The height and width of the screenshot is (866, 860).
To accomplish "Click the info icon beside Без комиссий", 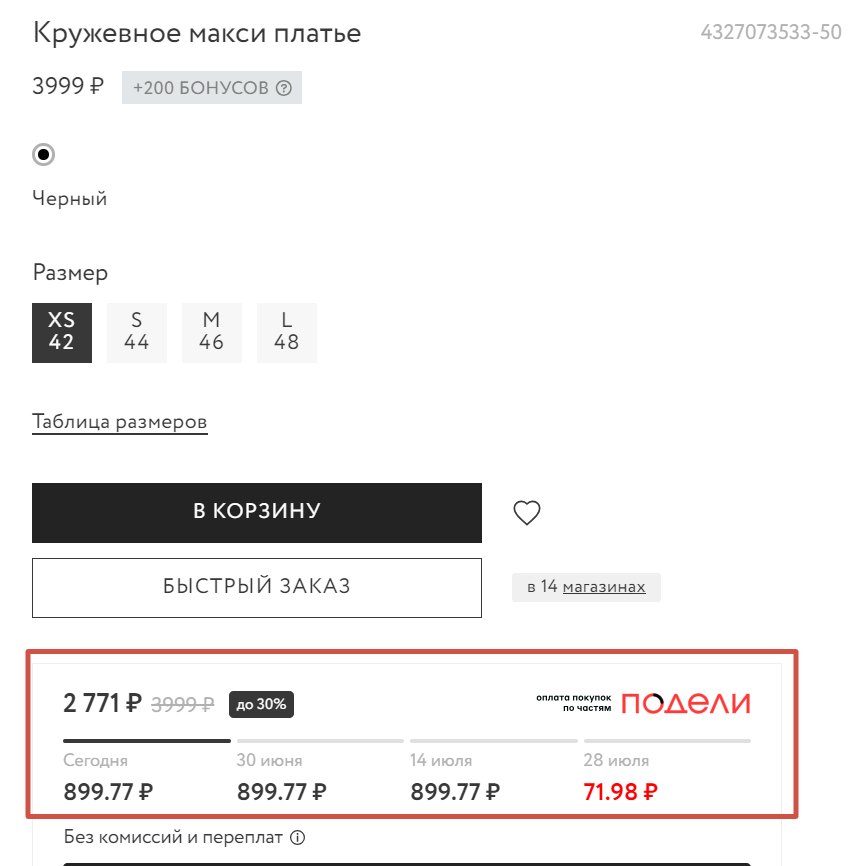I will pos(297,838).
